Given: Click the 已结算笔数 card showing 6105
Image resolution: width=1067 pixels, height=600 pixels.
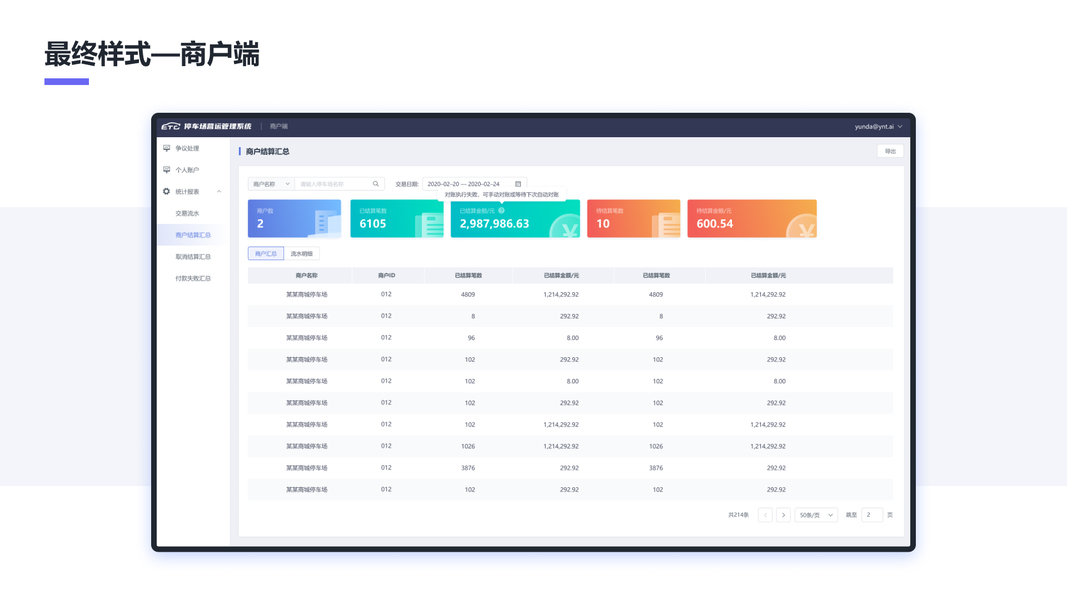Looking at the screenshot, I should point(397,218).
